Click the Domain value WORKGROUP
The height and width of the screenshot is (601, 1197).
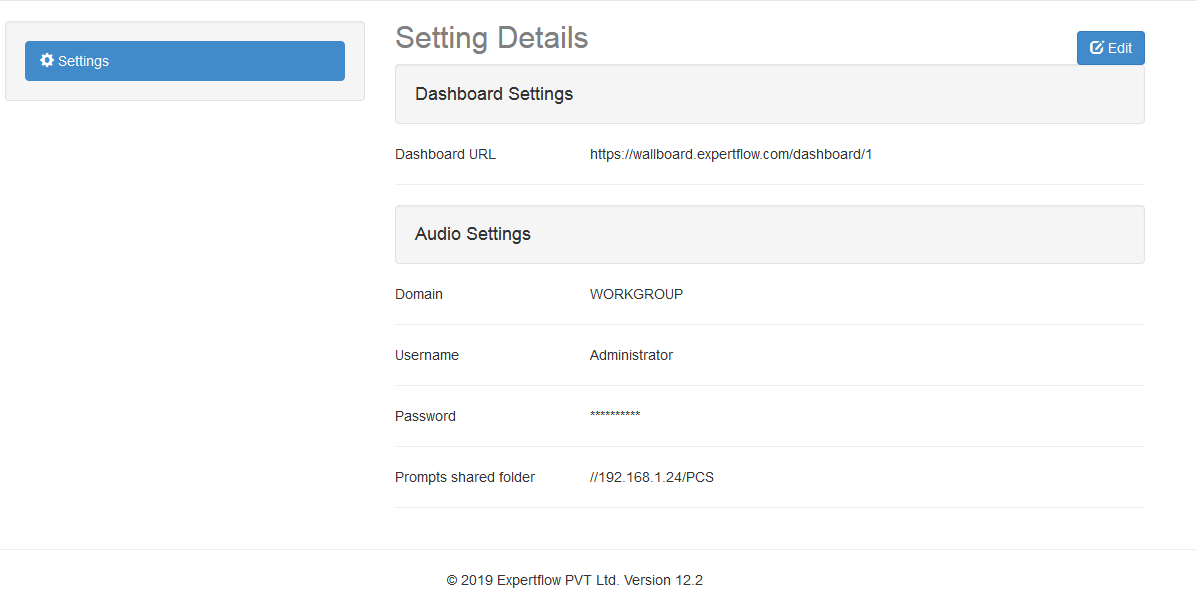636,294
